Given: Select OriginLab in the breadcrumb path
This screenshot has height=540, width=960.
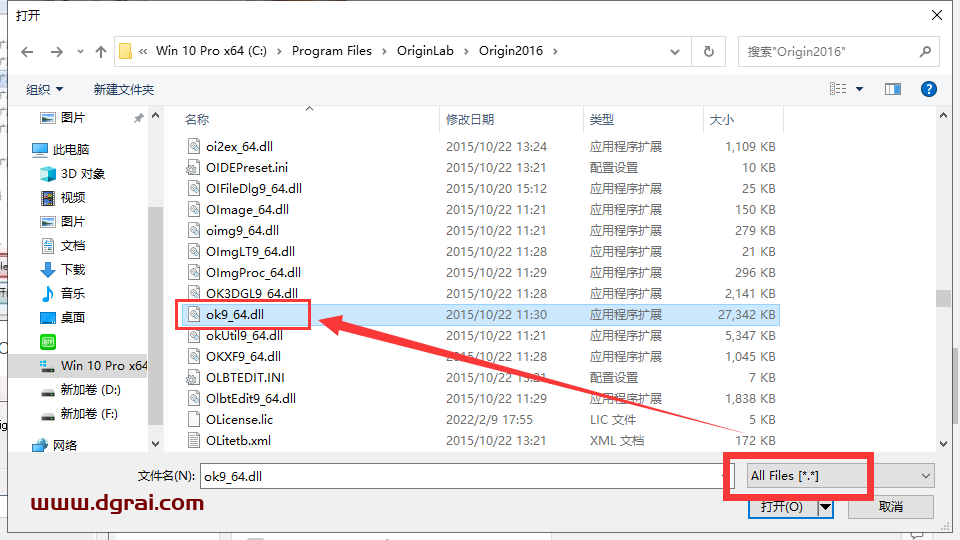Looking at the screenshot, I should coord(425,51).
